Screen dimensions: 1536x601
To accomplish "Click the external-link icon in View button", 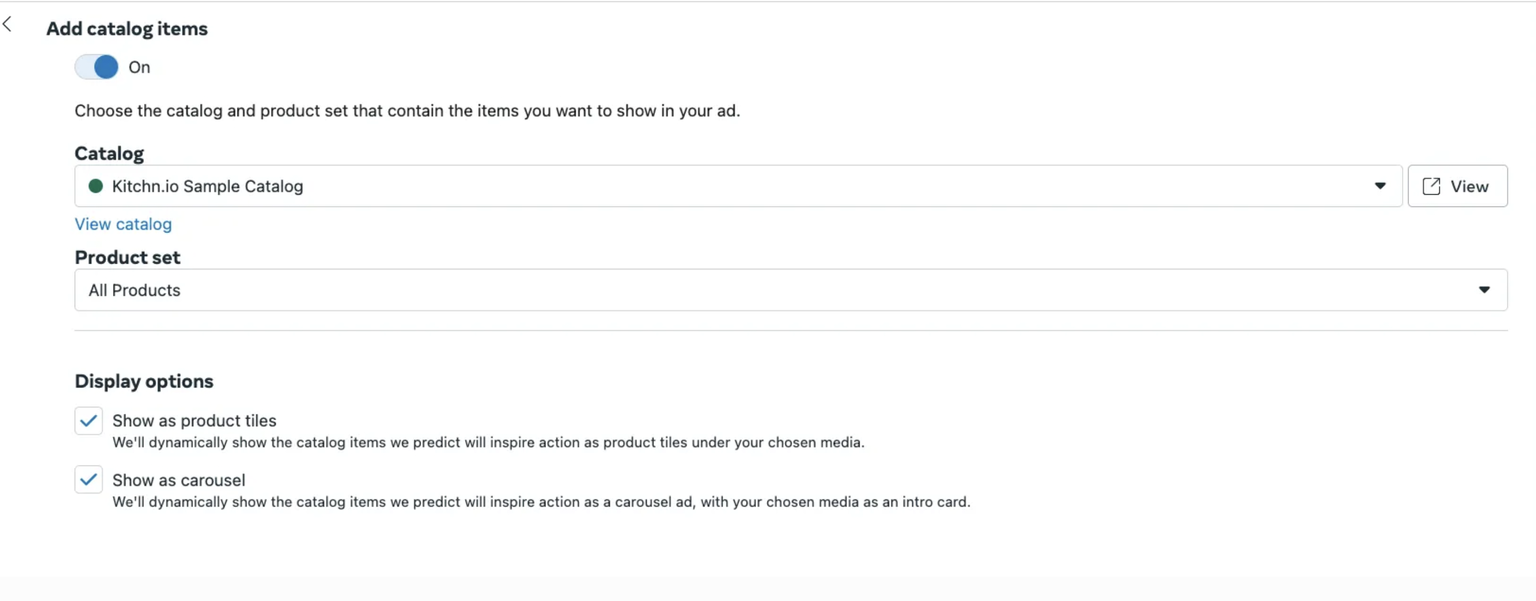I will pyautogui.click(x=1431, y=187).
